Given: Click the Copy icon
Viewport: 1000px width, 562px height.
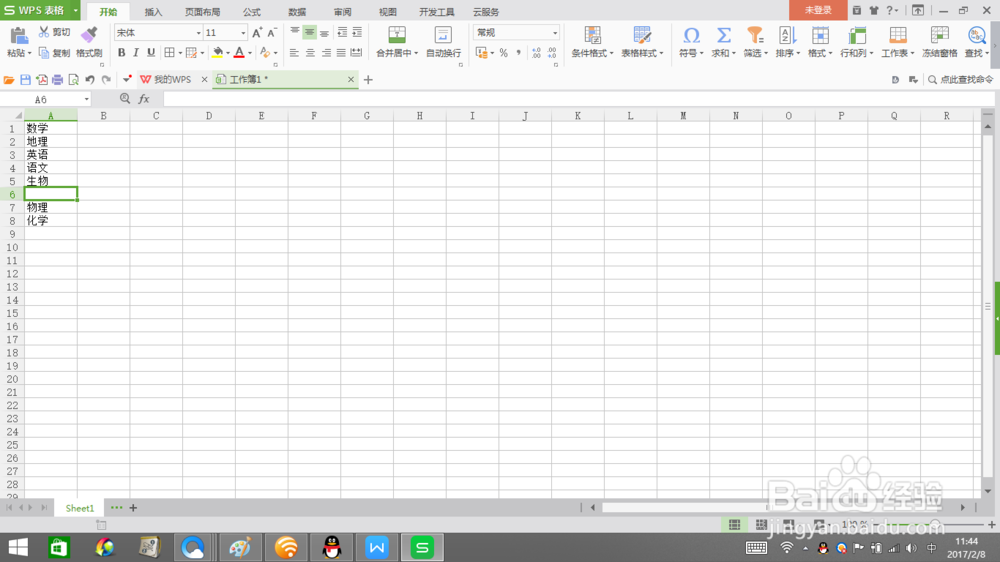Looking at the screenshot, I should (44, 53).
